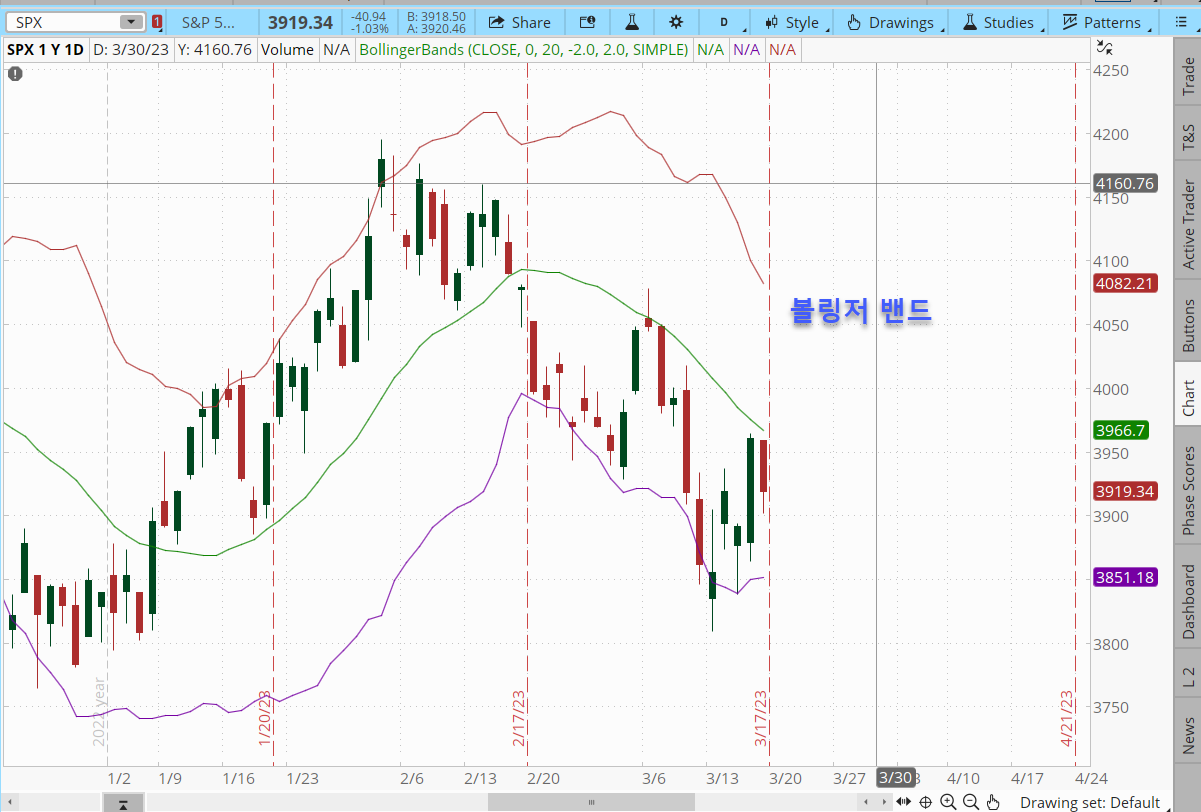Click the 2/17/23 expiration marker label
The width and height of the screenshot is (1201, 812).
point(519,718)
